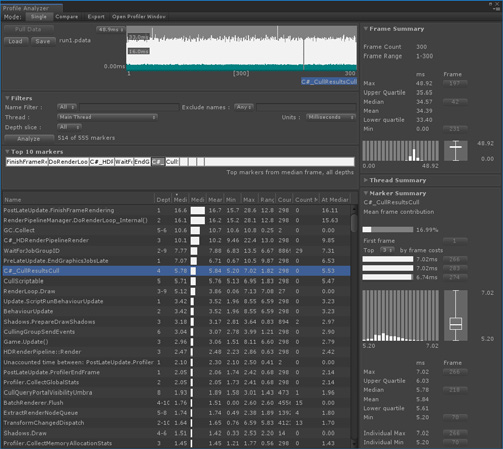Viewport: 503px width, 449px height.
Task: Open the Units dropdown set to Milliseconds
Action: coord(331,117)
